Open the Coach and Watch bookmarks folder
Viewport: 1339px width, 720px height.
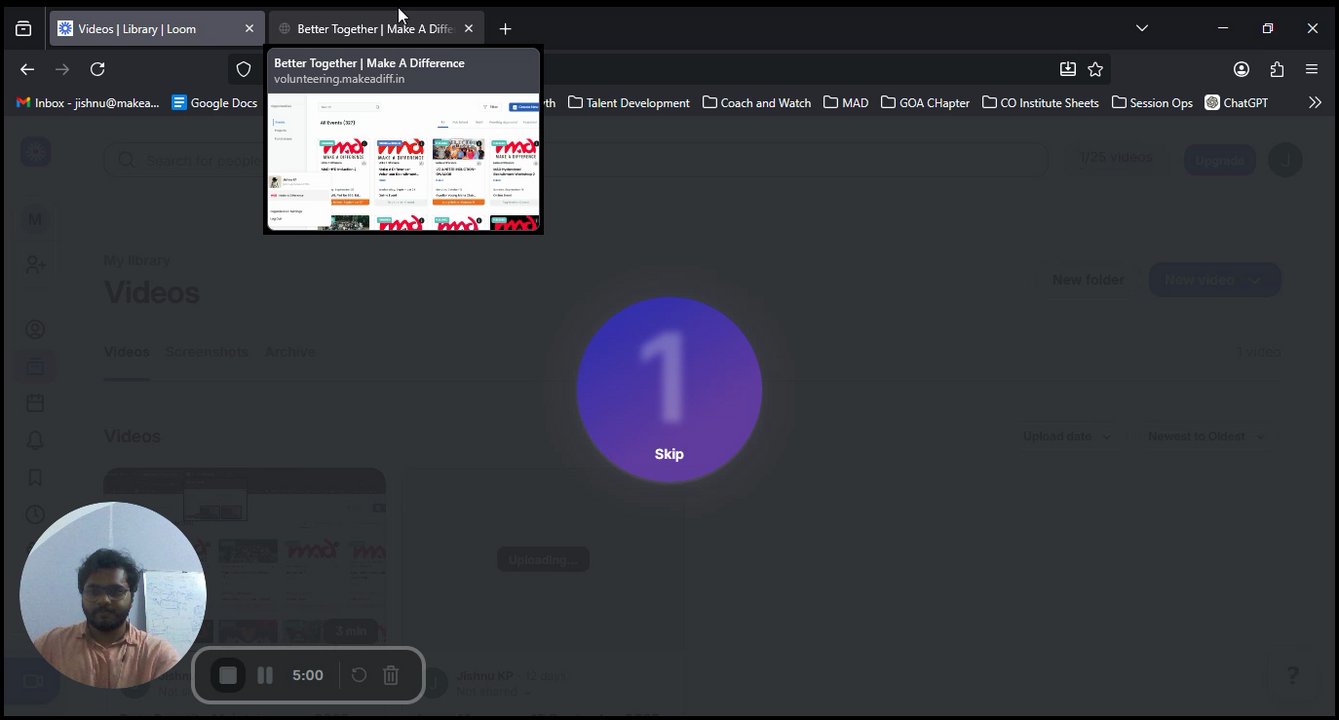(x=757, y=102)
